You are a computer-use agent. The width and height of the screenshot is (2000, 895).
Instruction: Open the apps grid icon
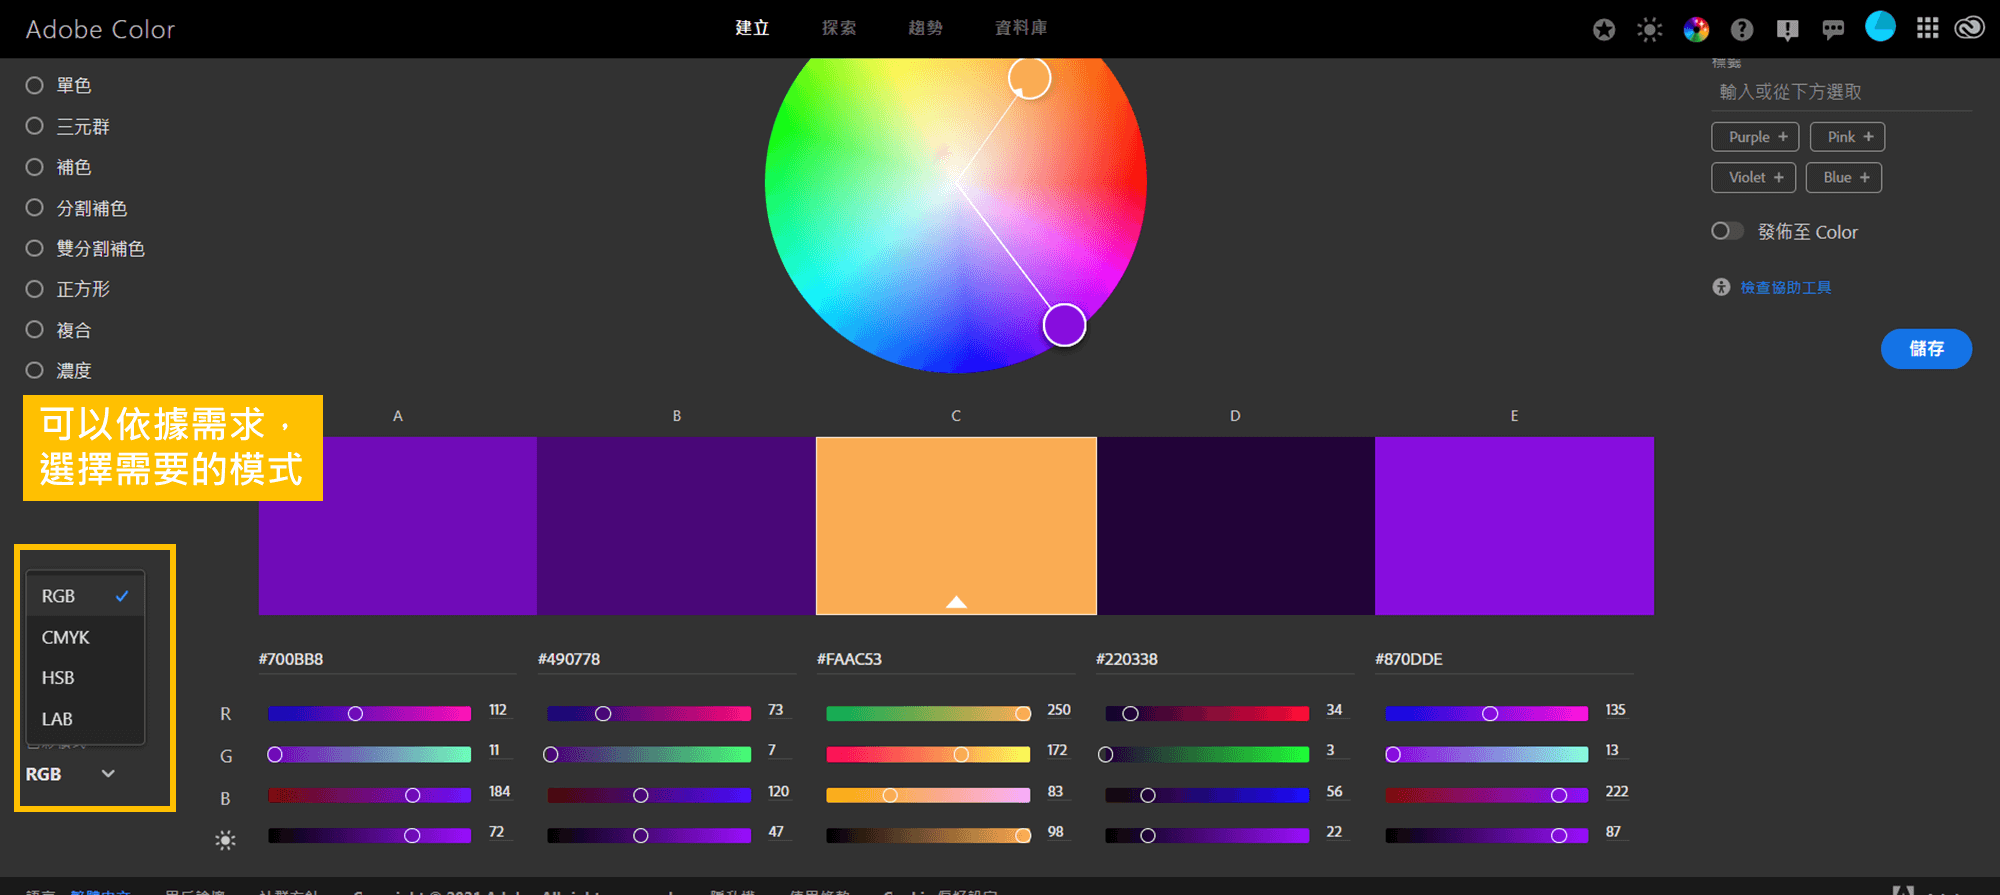(x=1928, y=28)
